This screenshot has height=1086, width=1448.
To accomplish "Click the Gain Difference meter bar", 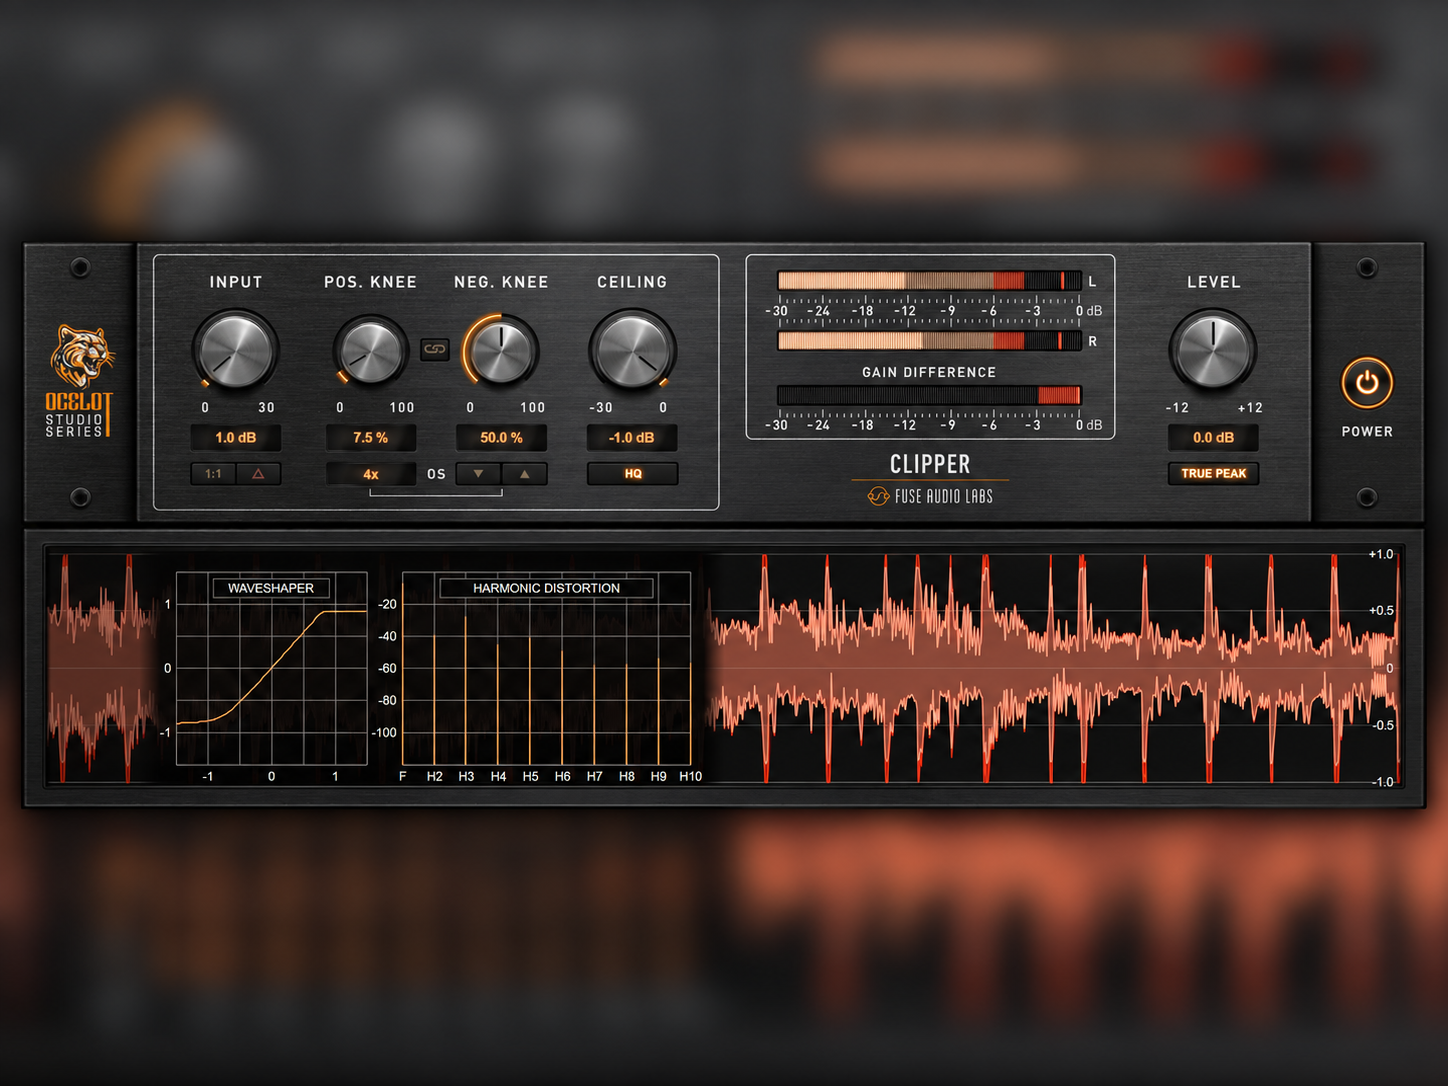I will click(x=929, y=395).
